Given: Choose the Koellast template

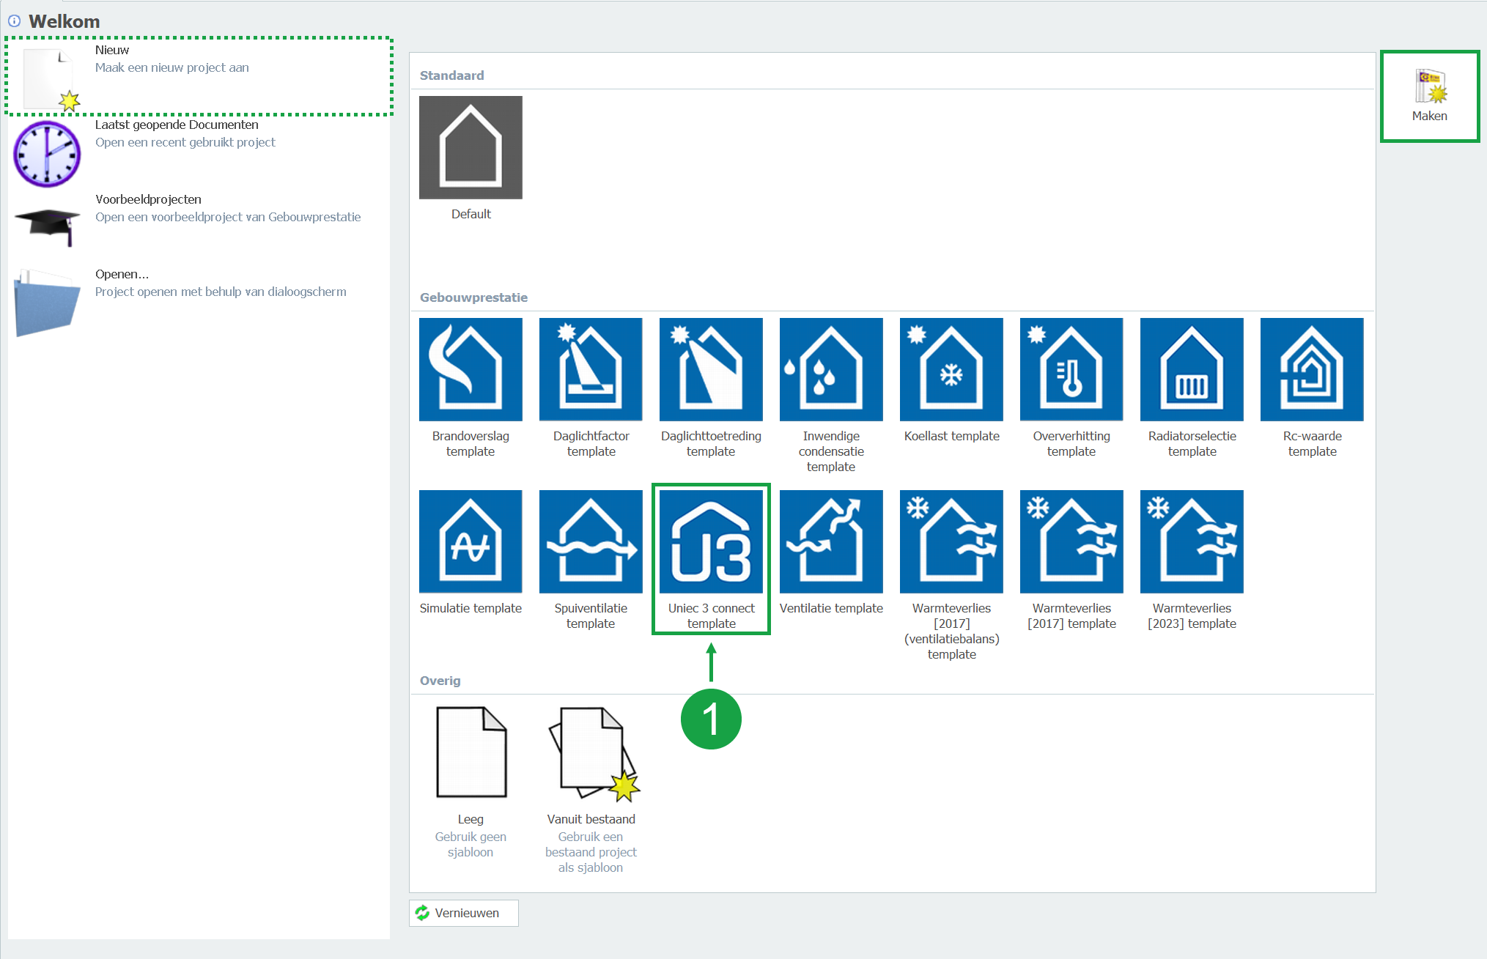Looking at the screenshot, I should tap(951, 370).
